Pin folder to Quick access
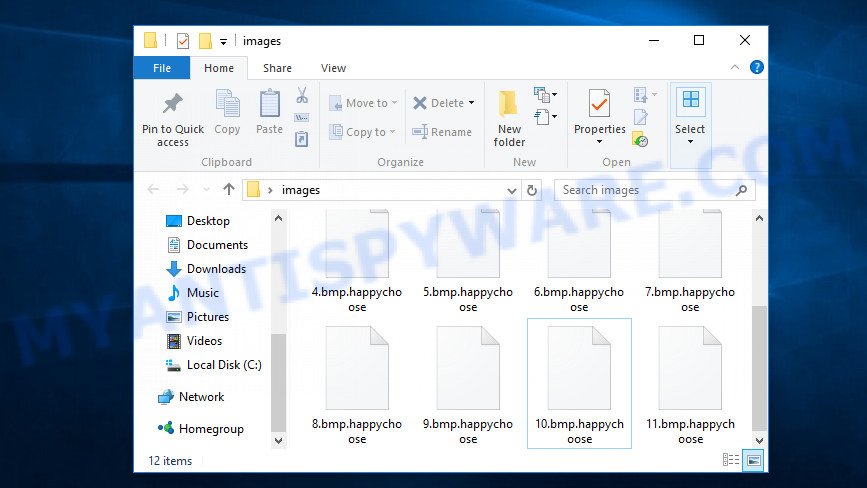 click(x=173, y=119)
